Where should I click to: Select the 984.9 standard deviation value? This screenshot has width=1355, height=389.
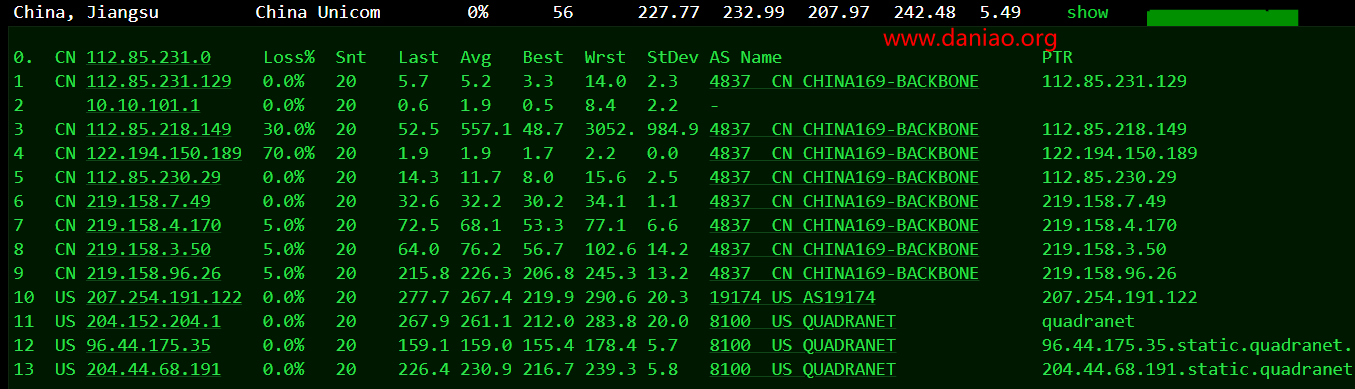[673, 129]
